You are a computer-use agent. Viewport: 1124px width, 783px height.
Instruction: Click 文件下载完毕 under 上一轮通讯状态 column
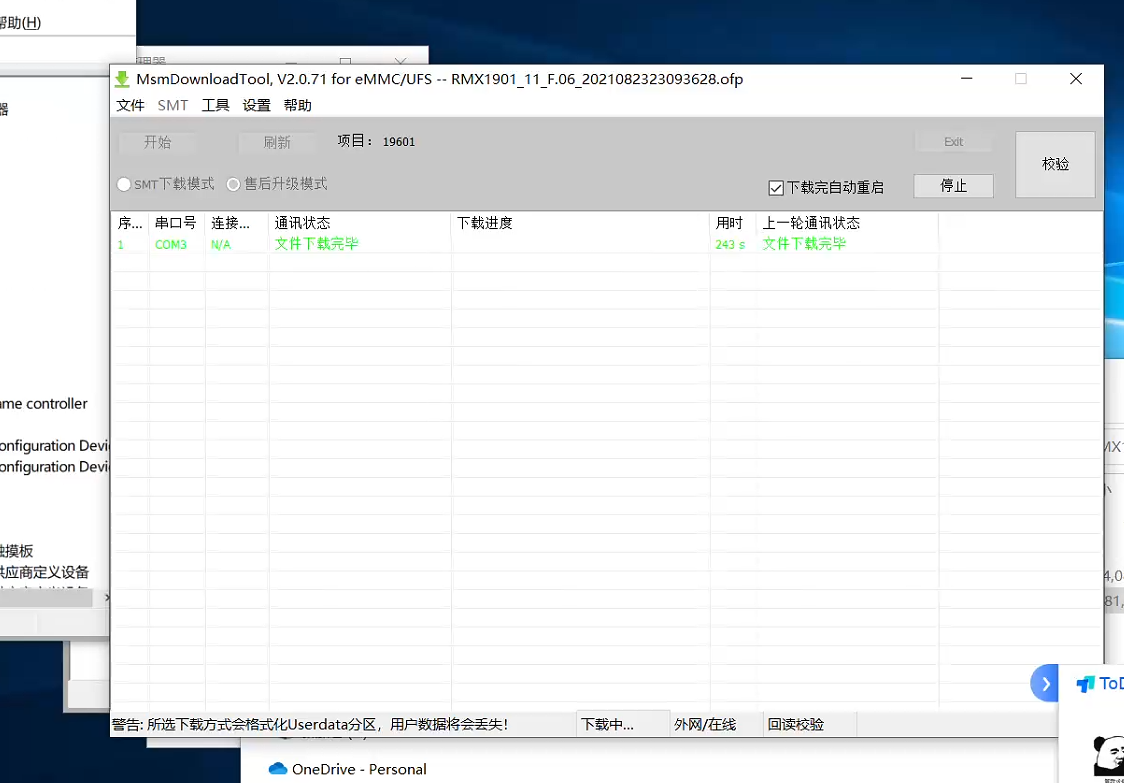[804, 244]
